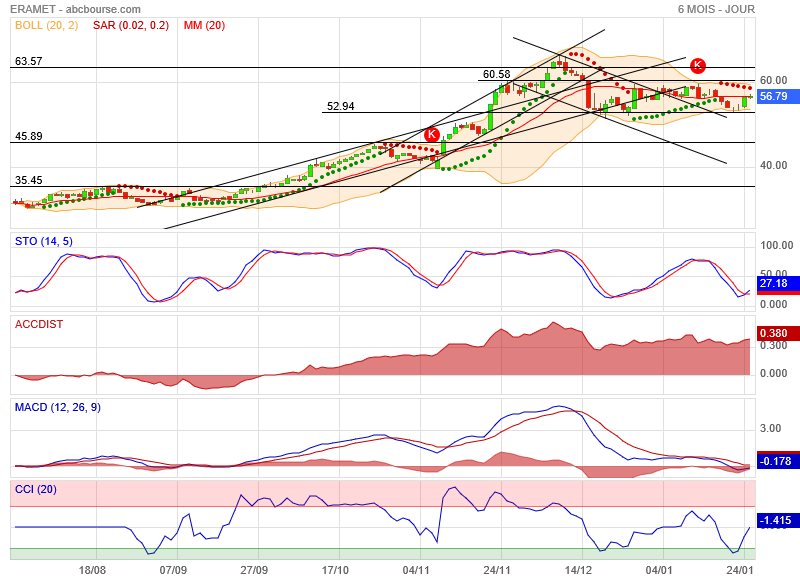This screenshot has width=800, height=580.
Task: Click the 63.57 resistance level label
Action: [x=29, y=61]
